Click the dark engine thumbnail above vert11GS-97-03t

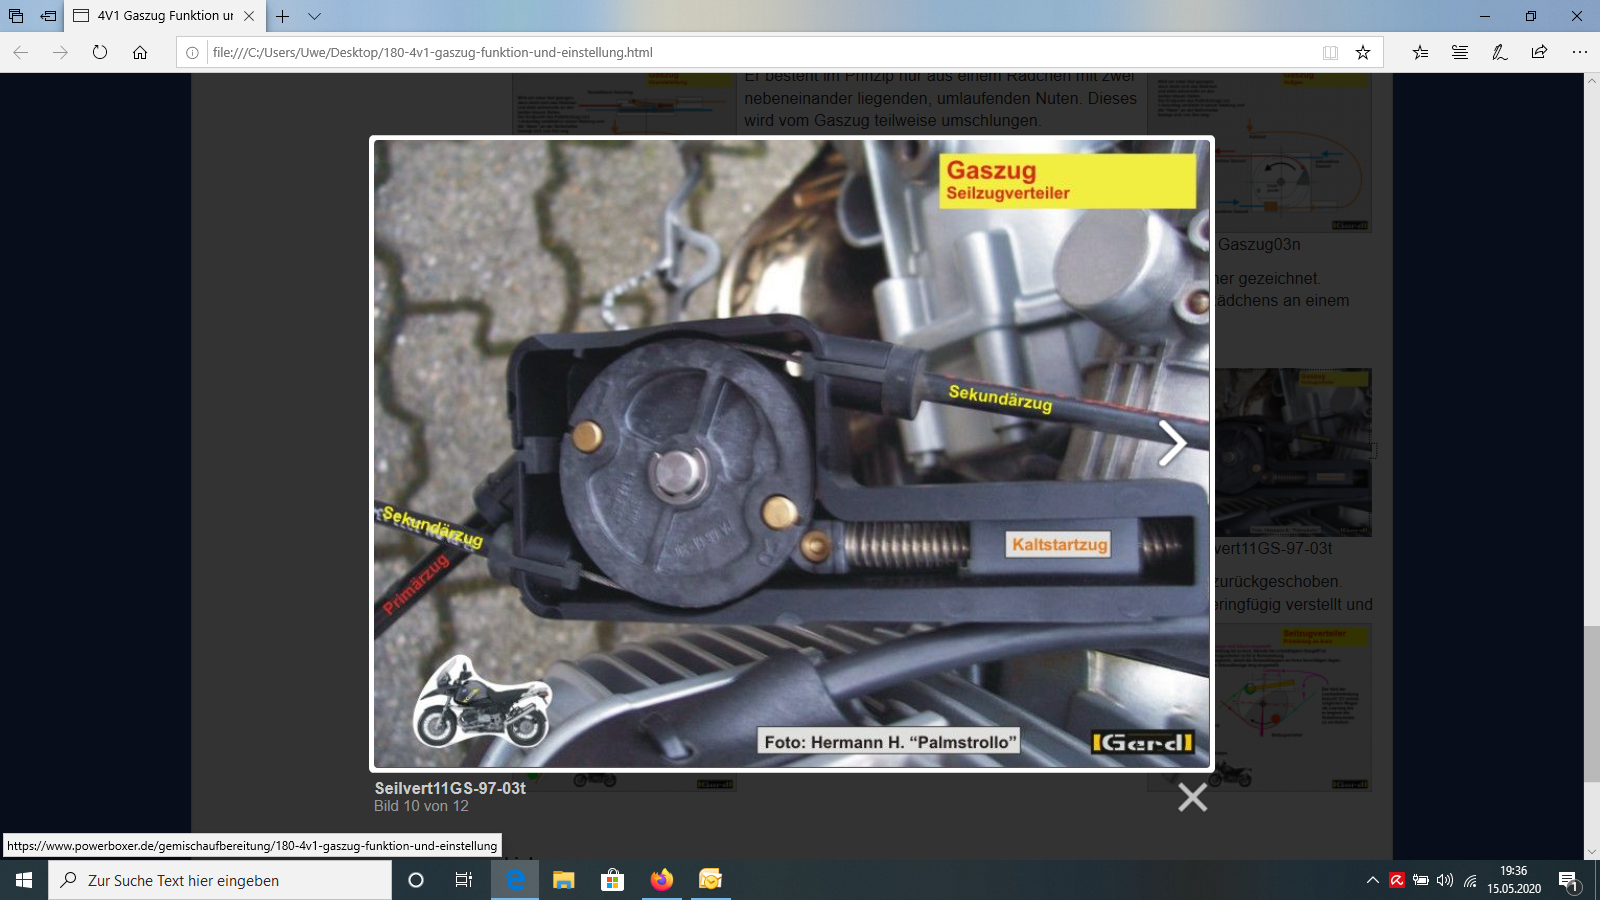point(1294,452)
